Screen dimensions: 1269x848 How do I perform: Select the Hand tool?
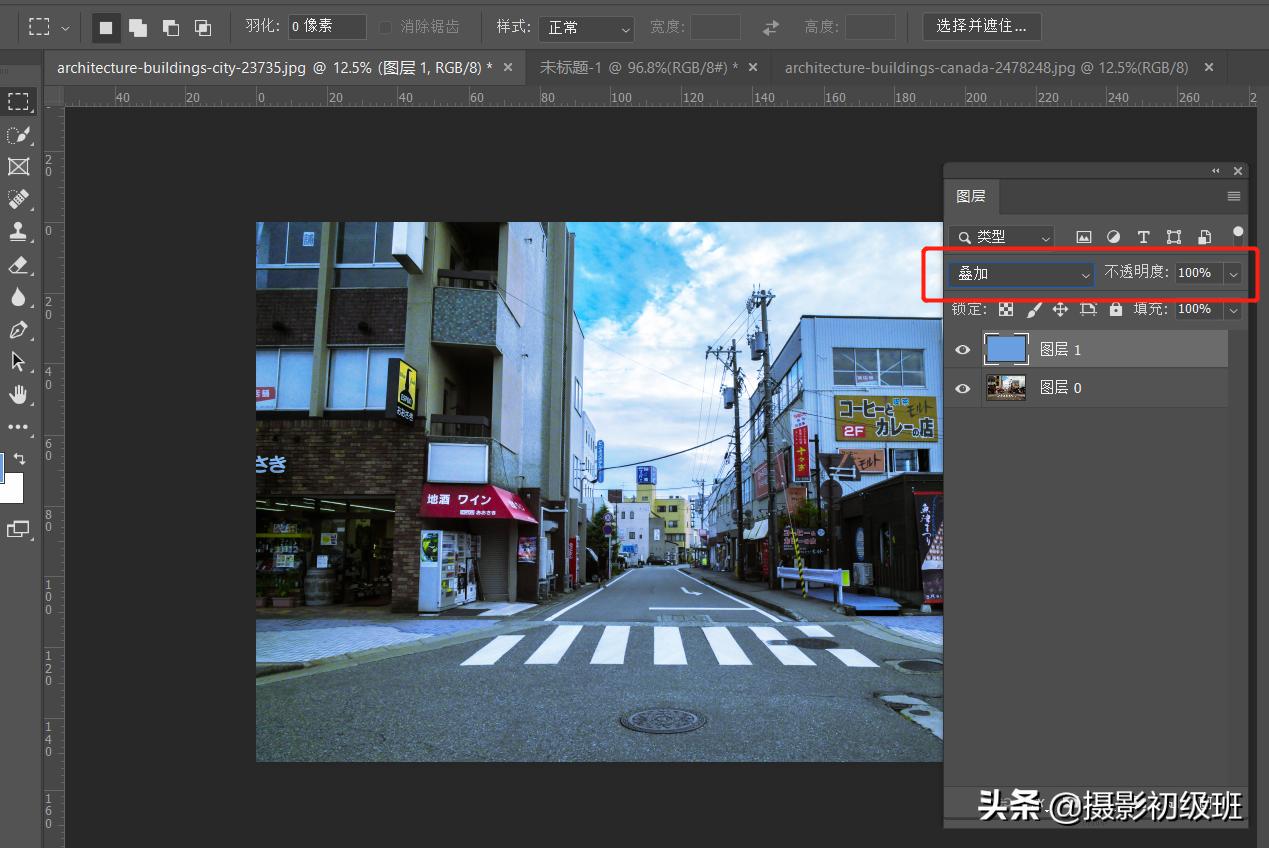[x=18, y=394]
